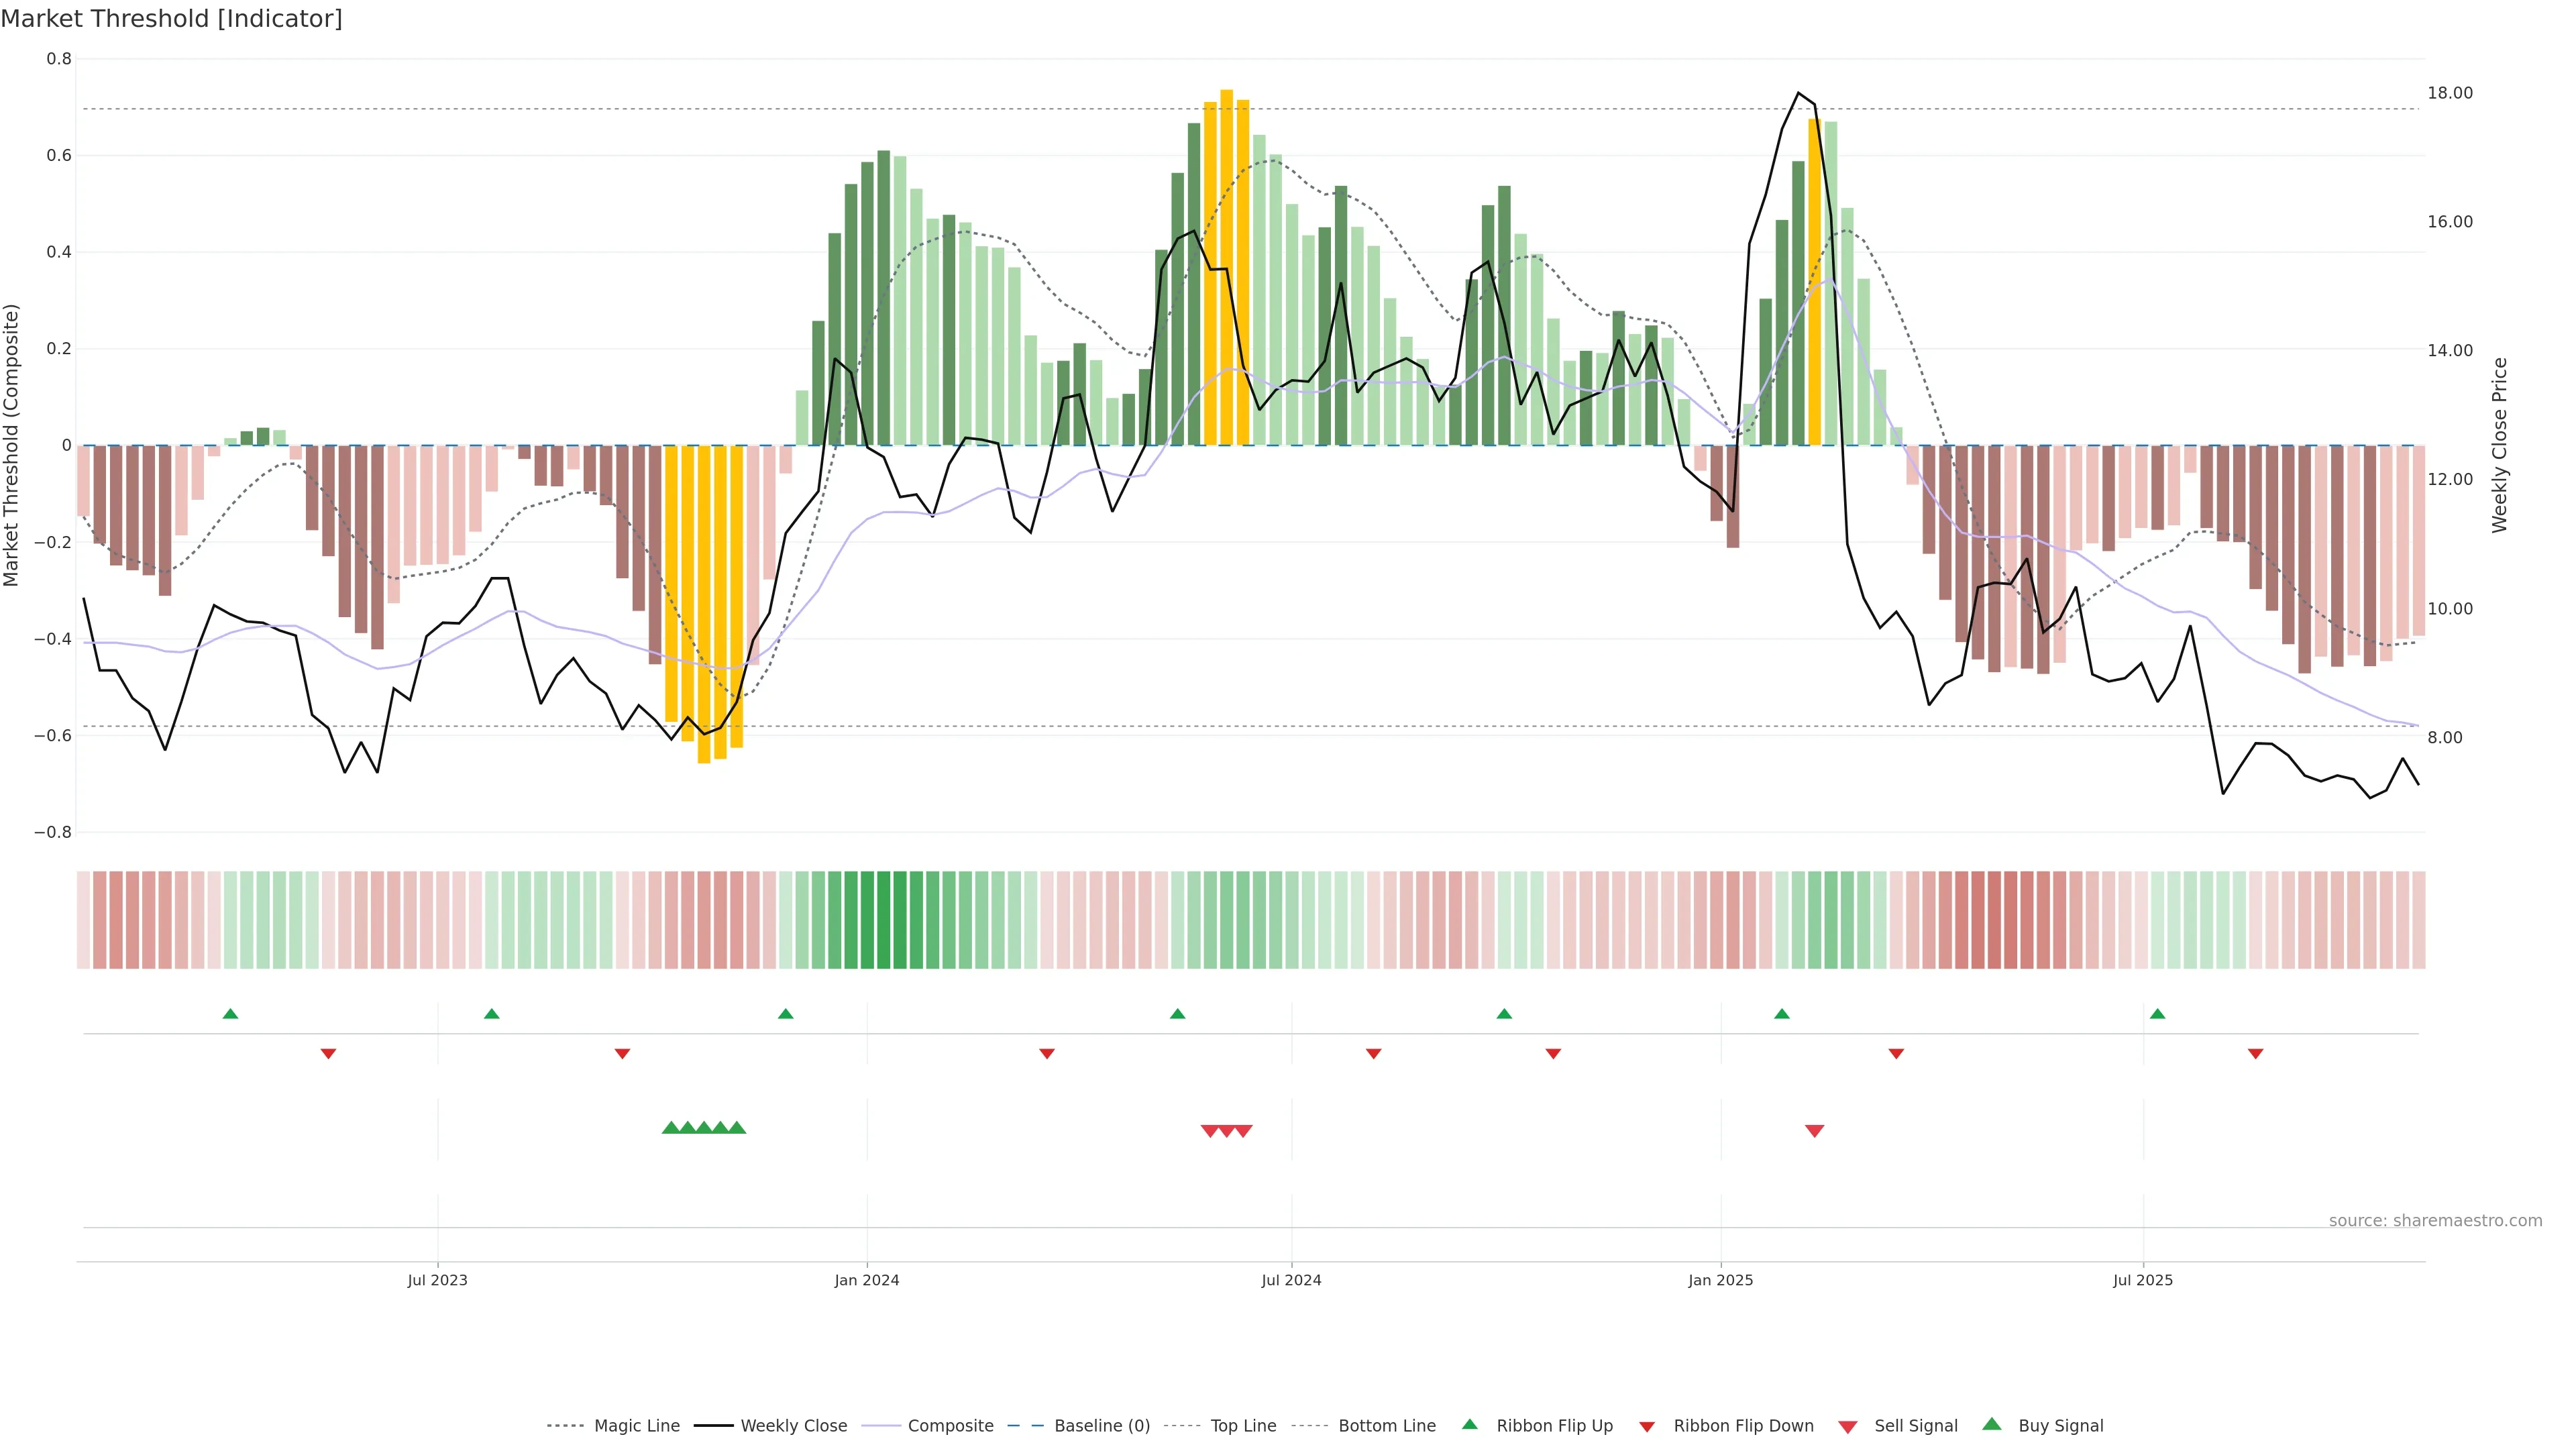Click the Ribbon Flip Up marker before Jan 2024
This screenshot has width=2576, height=1449.
click(785, 1014)
